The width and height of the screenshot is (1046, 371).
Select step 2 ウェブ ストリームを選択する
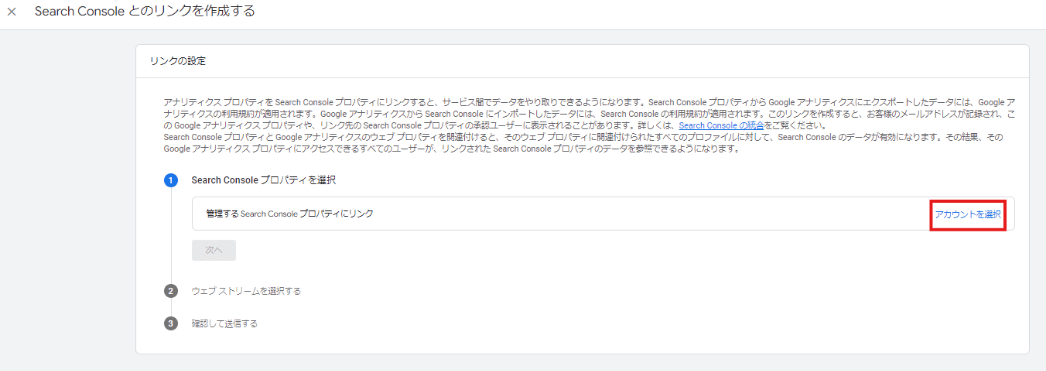pyautogui.click(x=246, y=291)
